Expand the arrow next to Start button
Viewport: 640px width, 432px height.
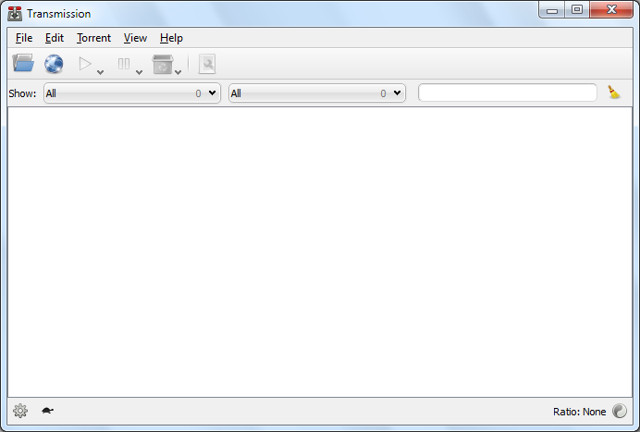100,70
